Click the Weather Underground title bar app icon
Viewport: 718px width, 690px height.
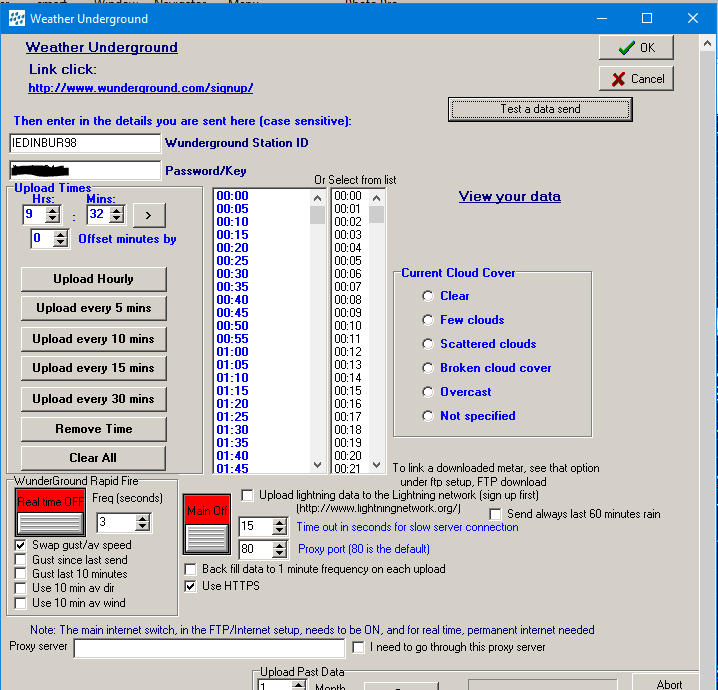[17, 18]
